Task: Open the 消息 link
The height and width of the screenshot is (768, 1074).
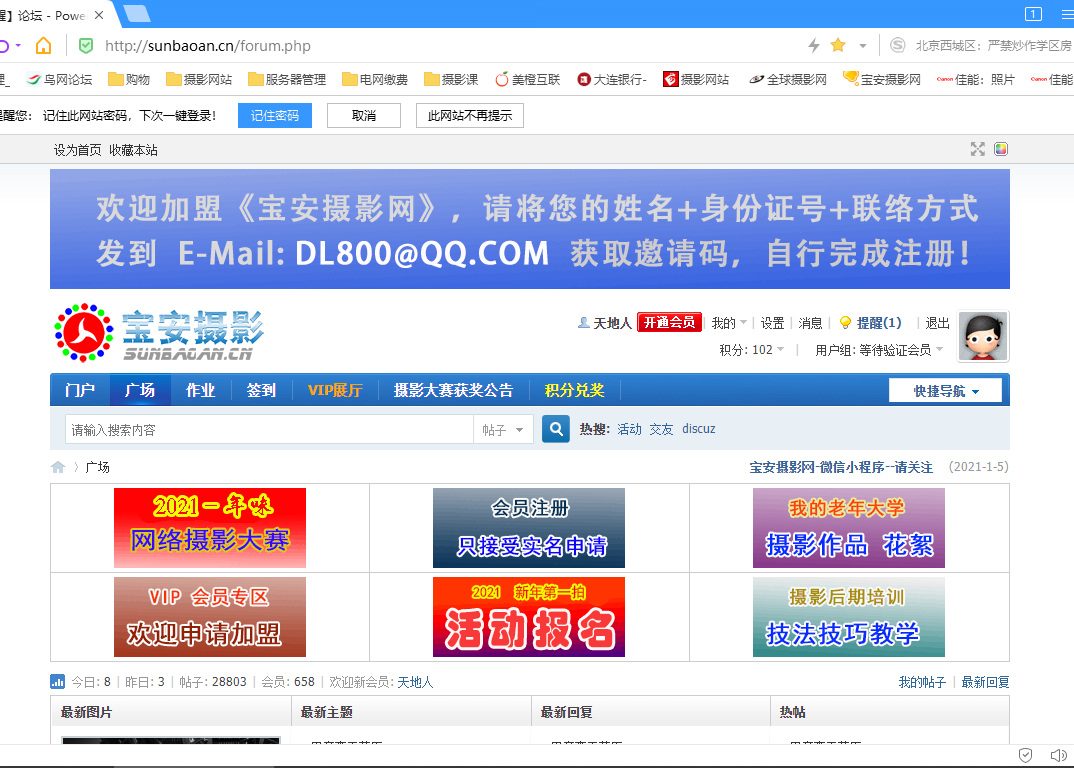Action: click(x=810, y=323)
